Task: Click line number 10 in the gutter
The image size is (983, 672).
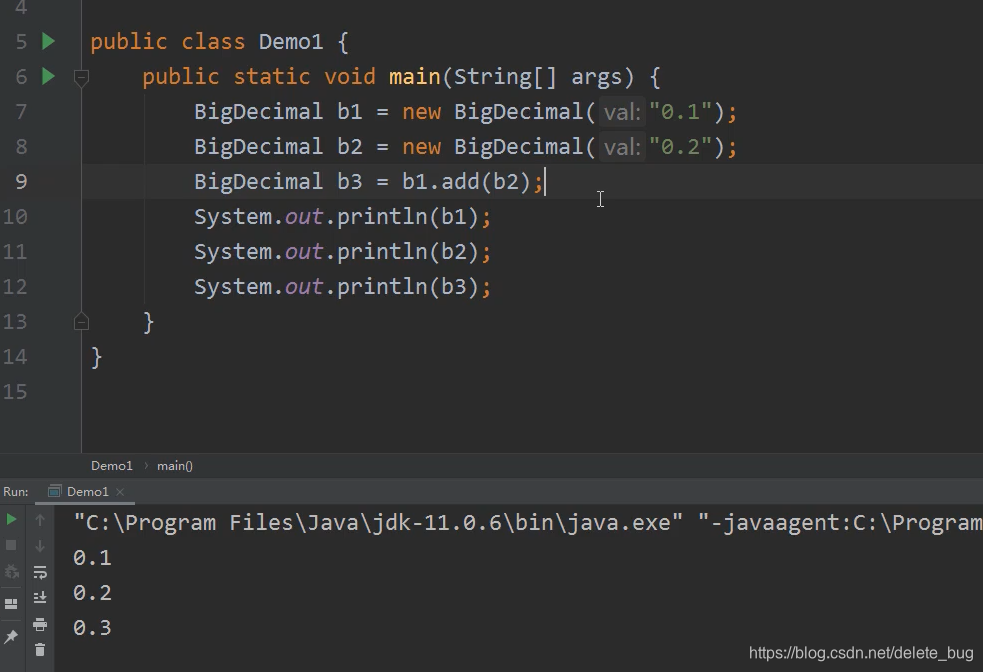Action: click(x=15, y=217)
